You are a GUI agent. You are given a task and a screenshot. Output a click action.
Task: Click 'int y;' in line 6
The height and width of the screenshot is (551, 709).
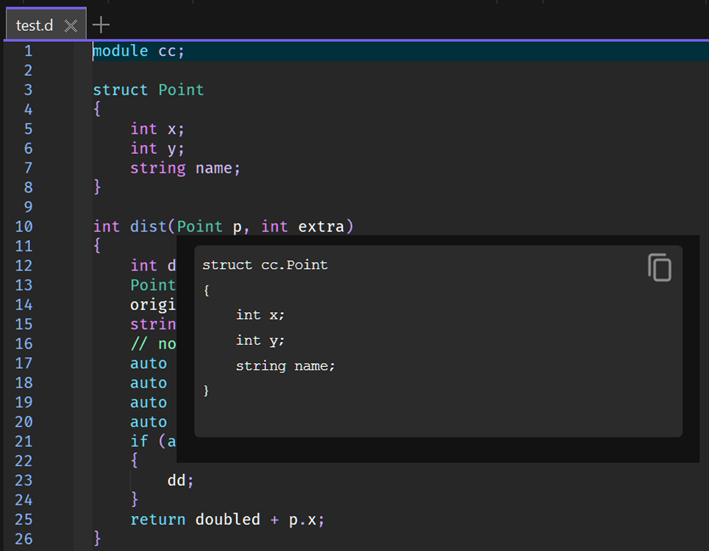click(157, 149)
